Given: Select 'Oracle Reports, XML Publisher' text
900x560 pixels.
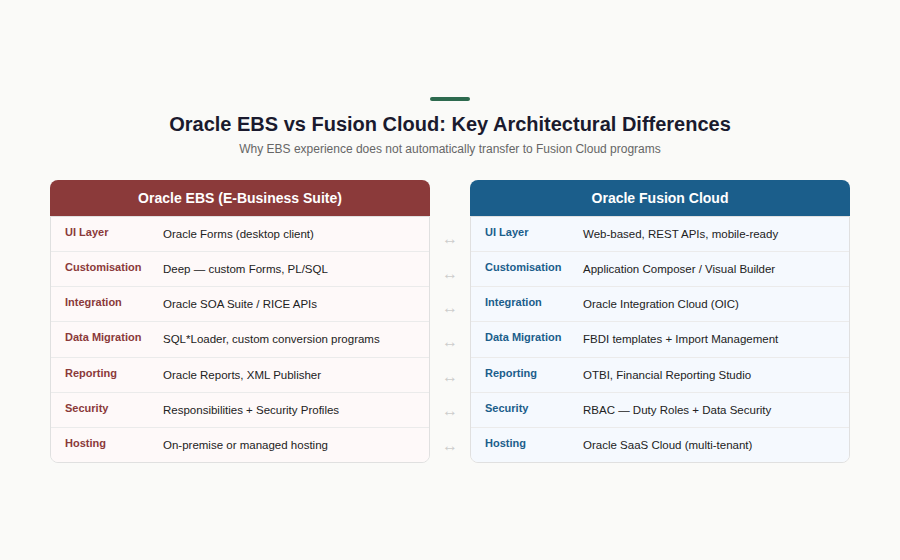Looking at the screenshot, I should tap(242, 375).
